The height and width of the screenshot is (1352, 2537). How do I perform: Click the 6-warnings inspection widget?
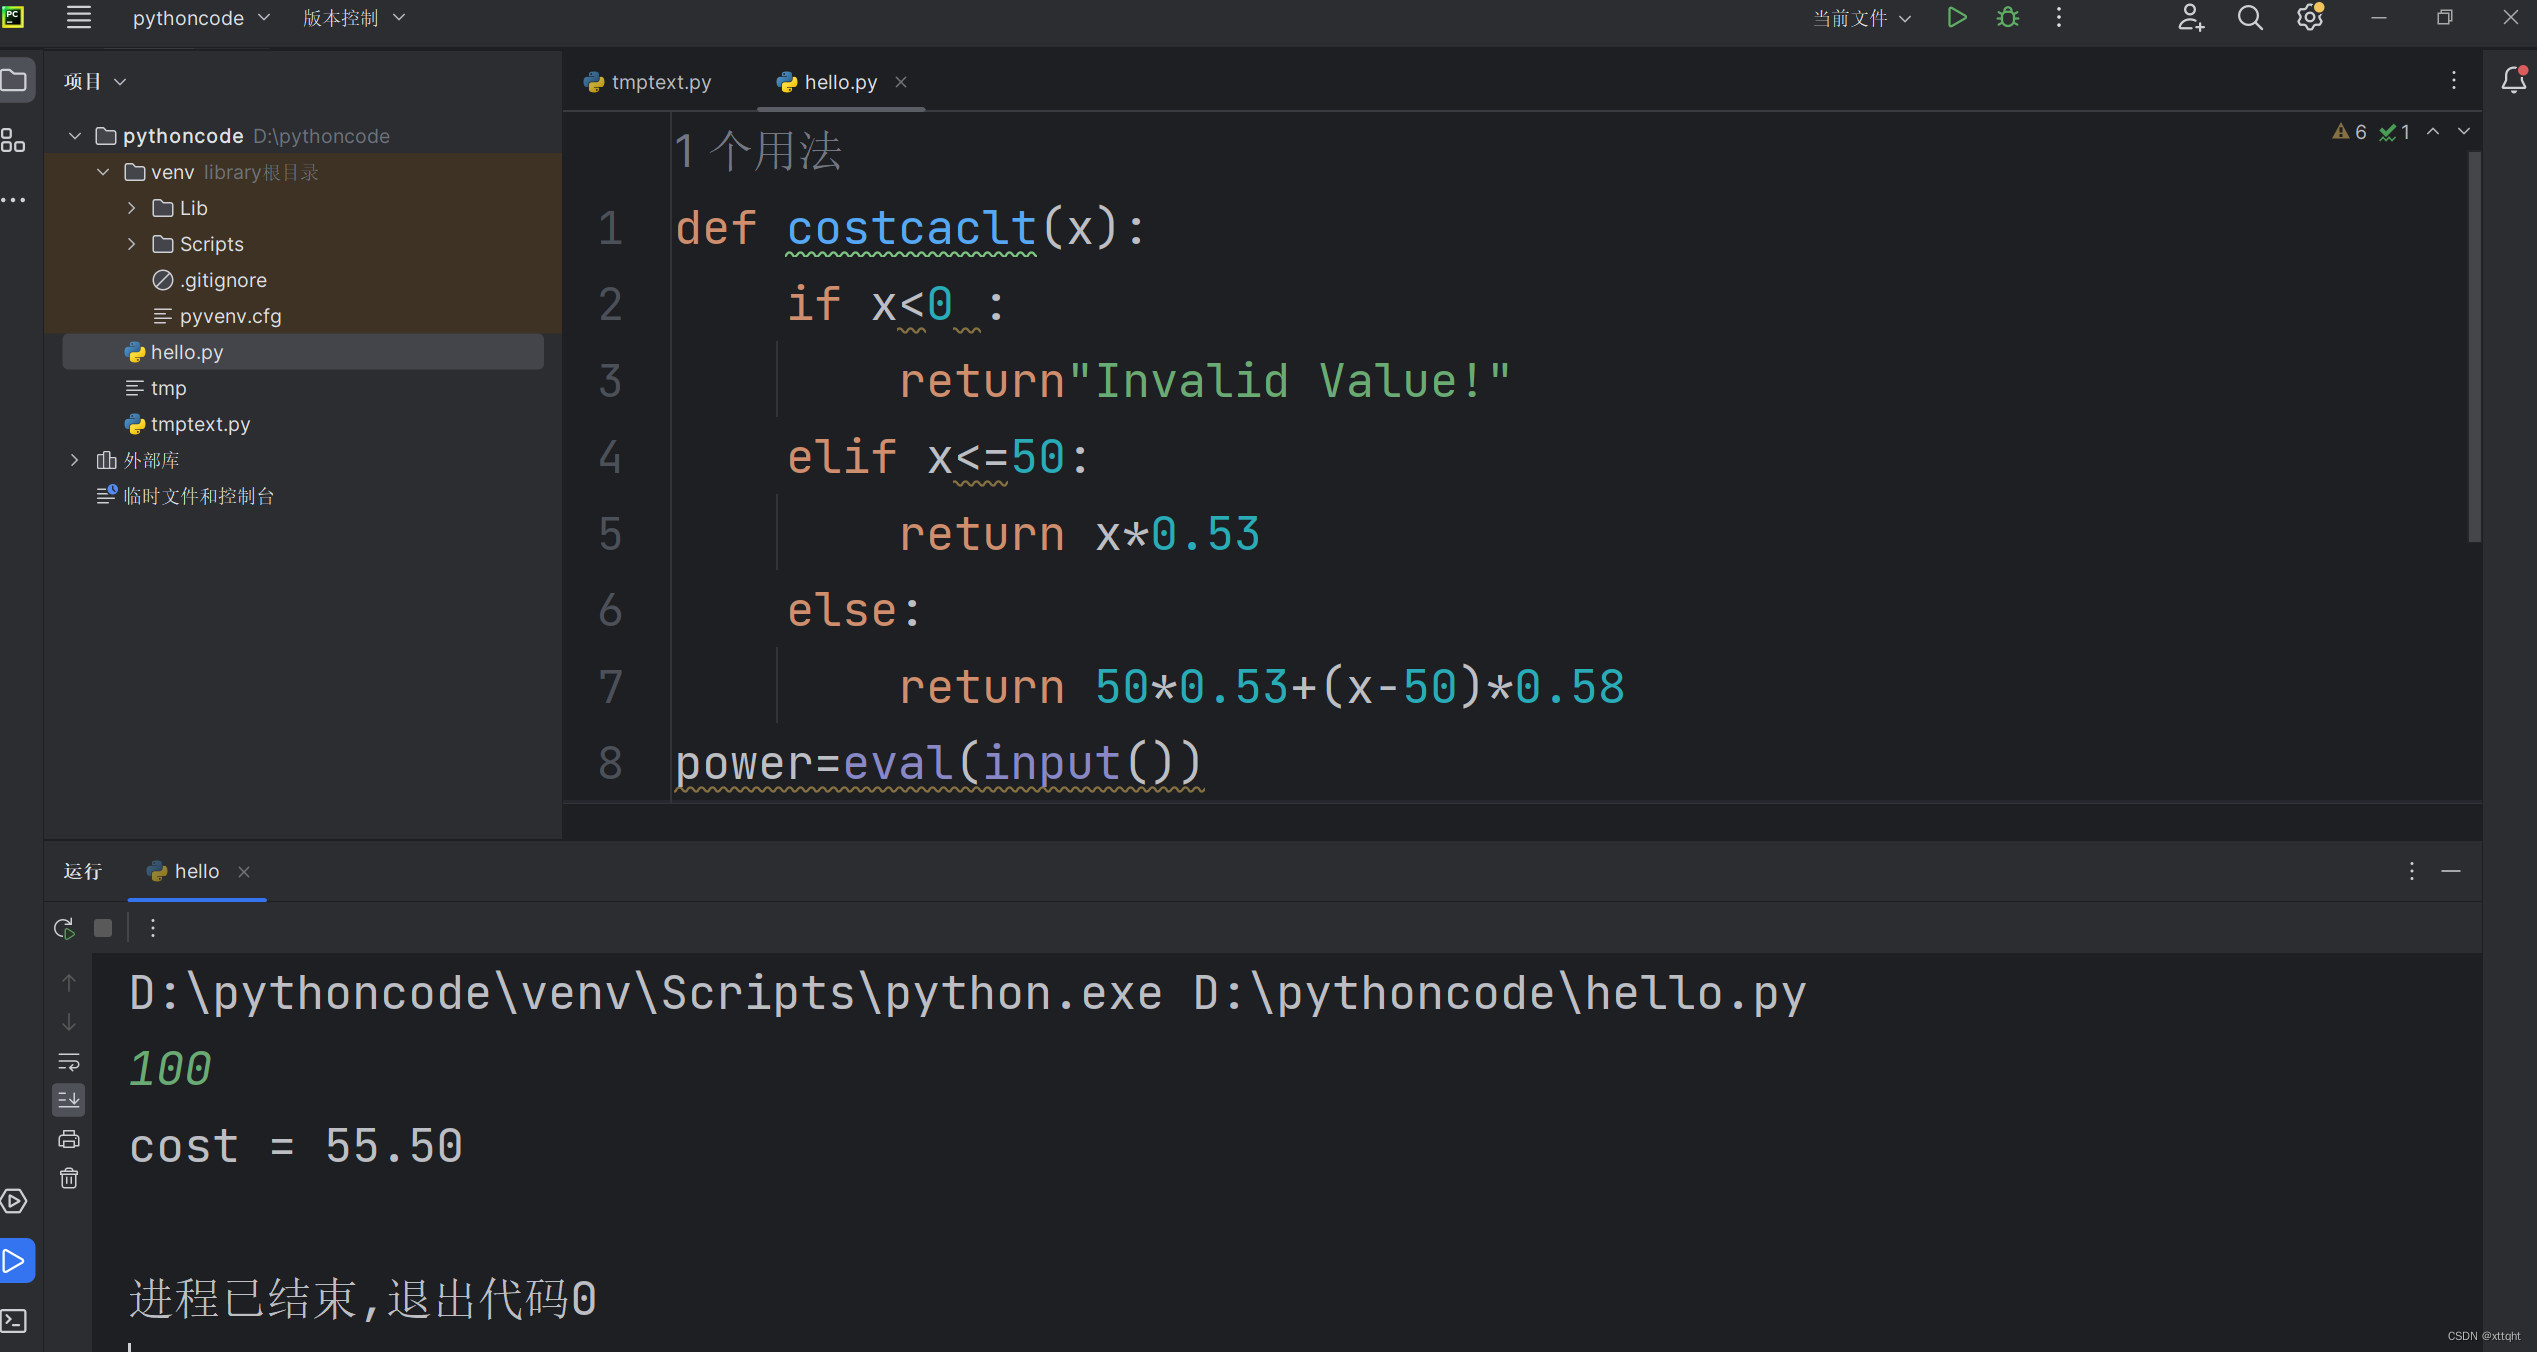[2350, 131]
